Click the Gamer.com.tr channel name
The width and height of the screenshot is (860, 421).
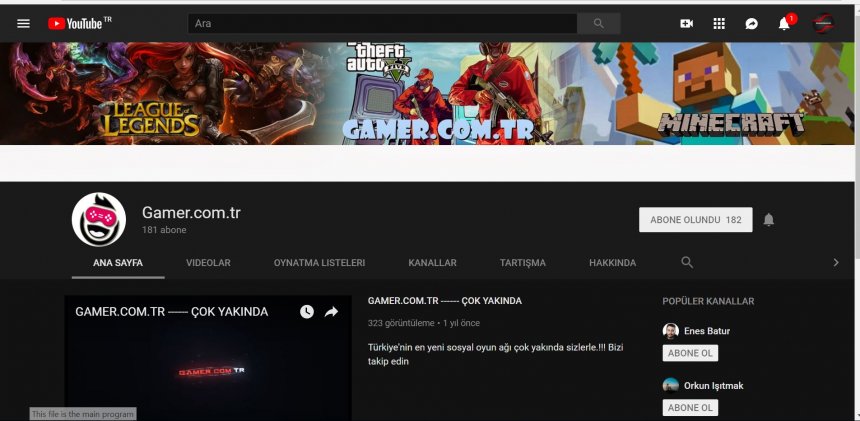click(x=191, y=213)
